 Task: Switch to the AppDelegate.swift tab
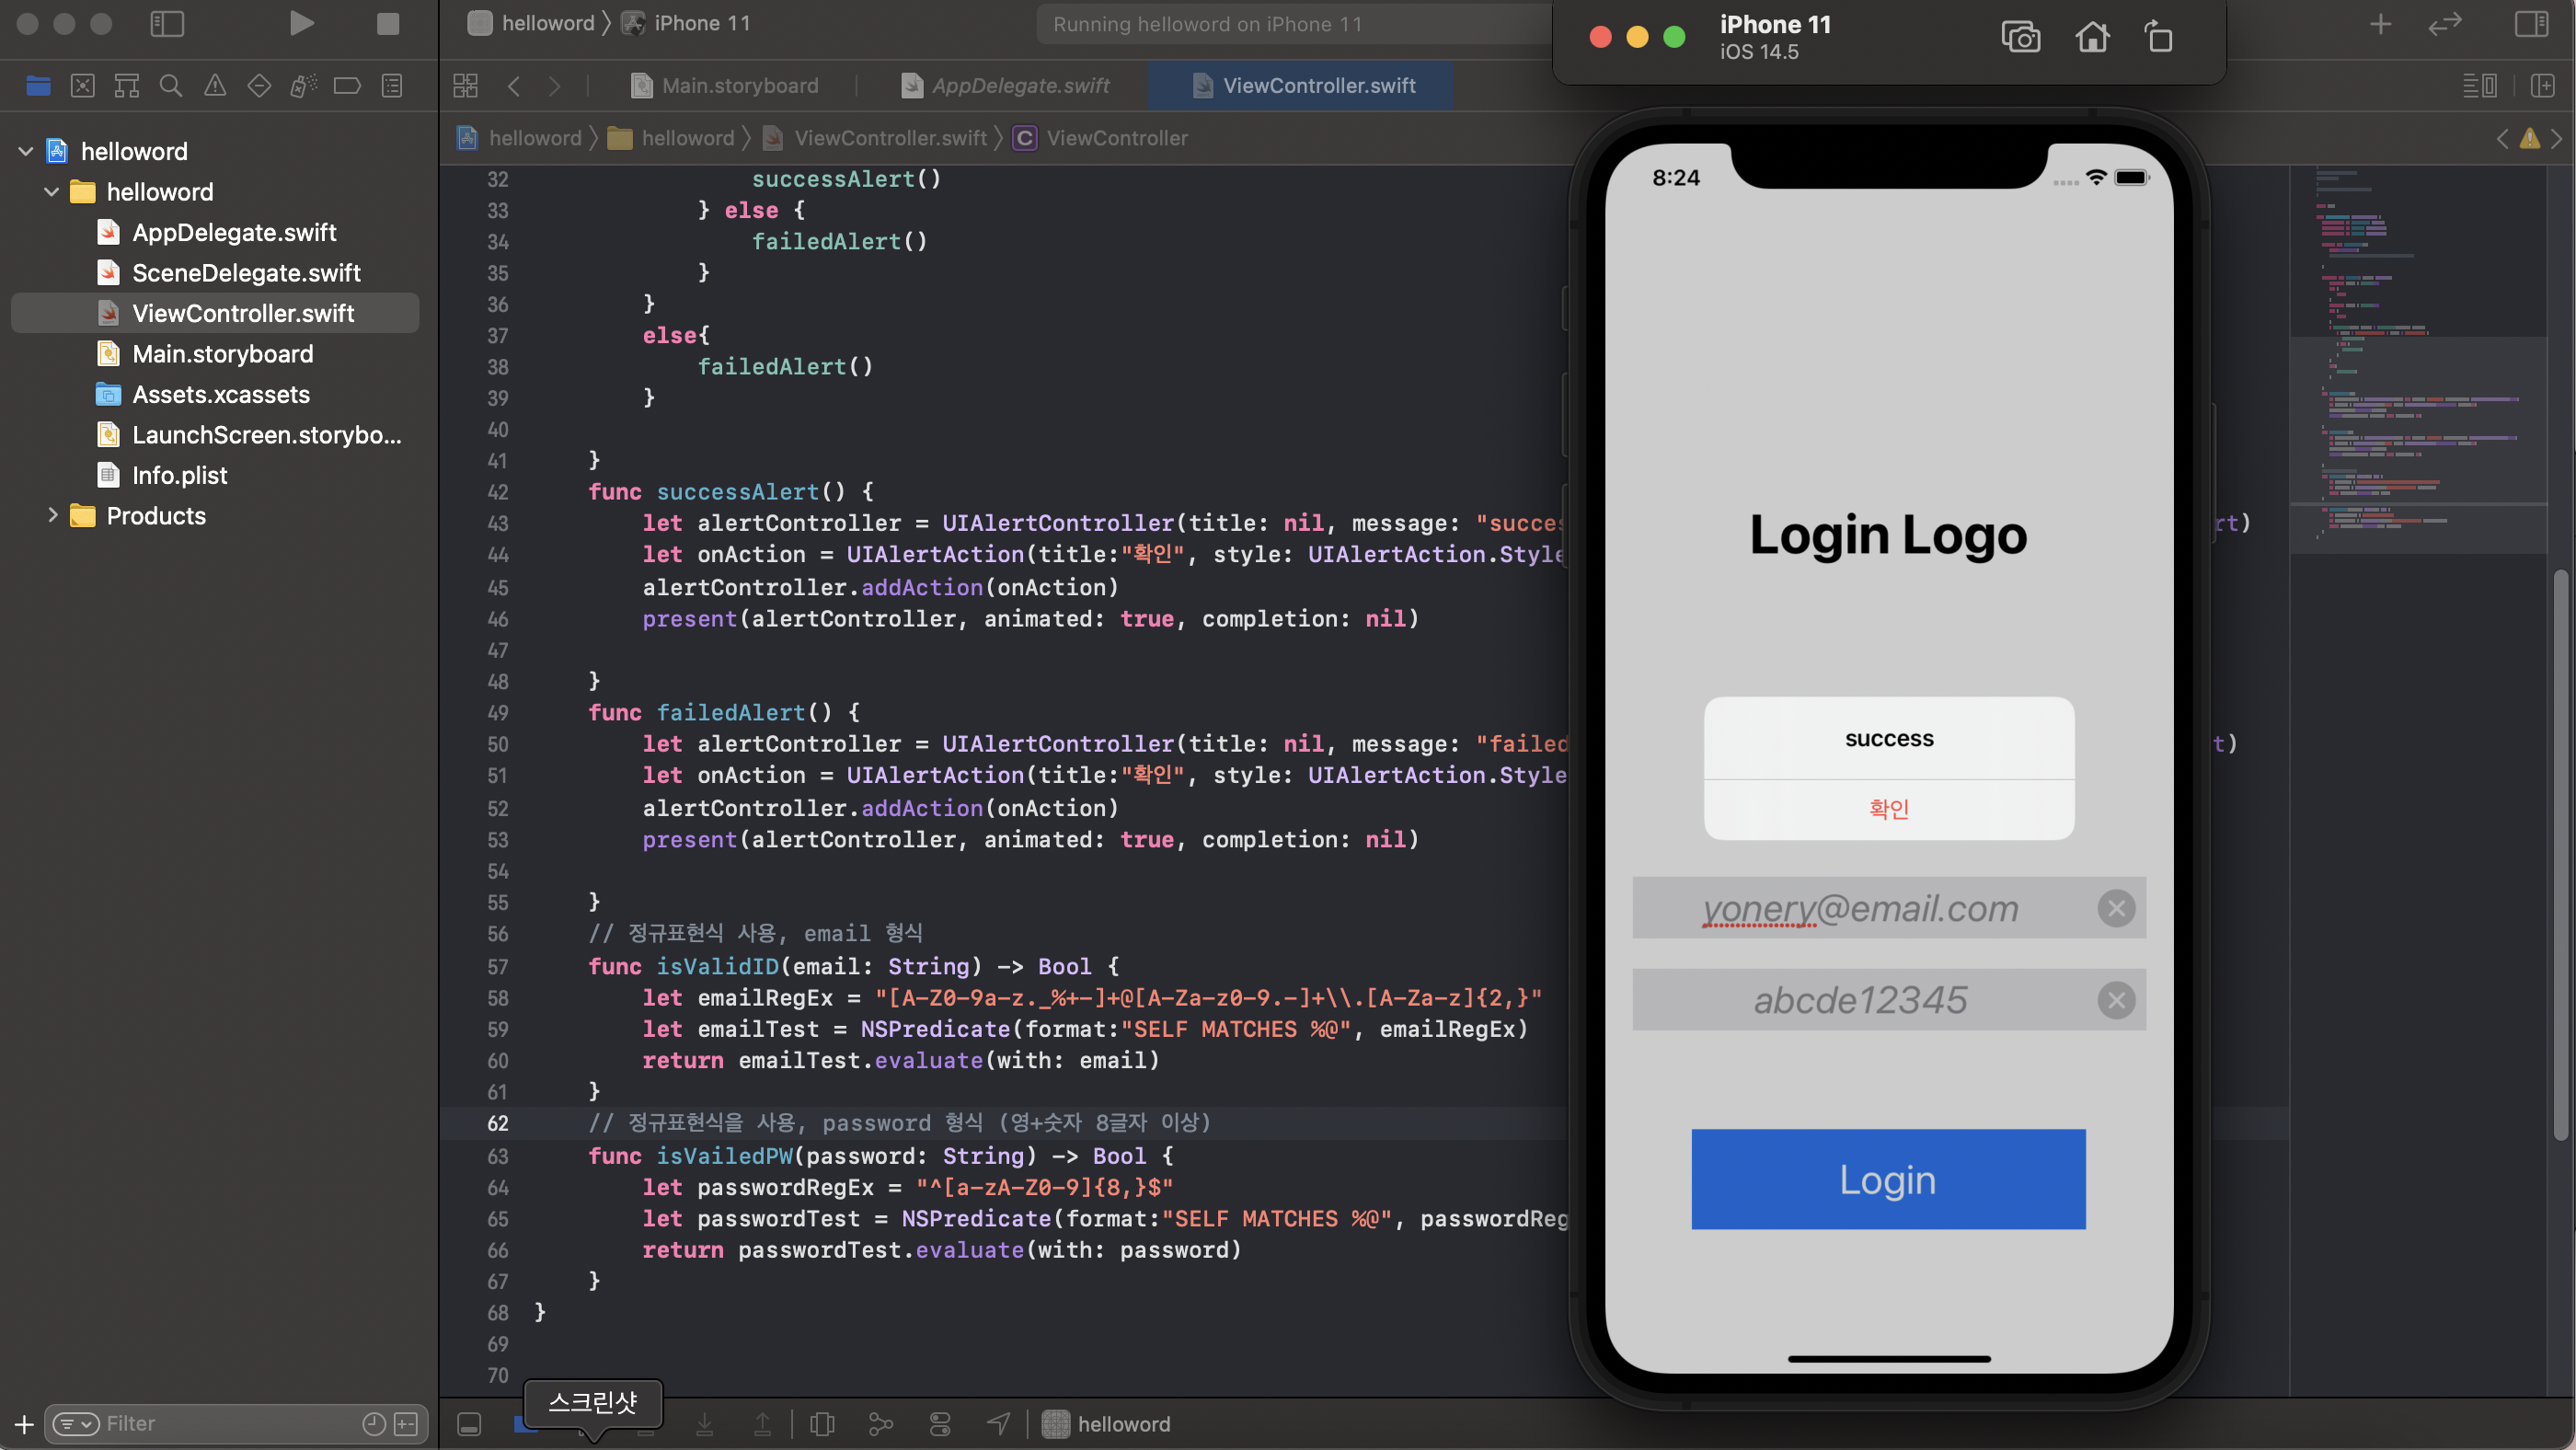coord(1019,86)
